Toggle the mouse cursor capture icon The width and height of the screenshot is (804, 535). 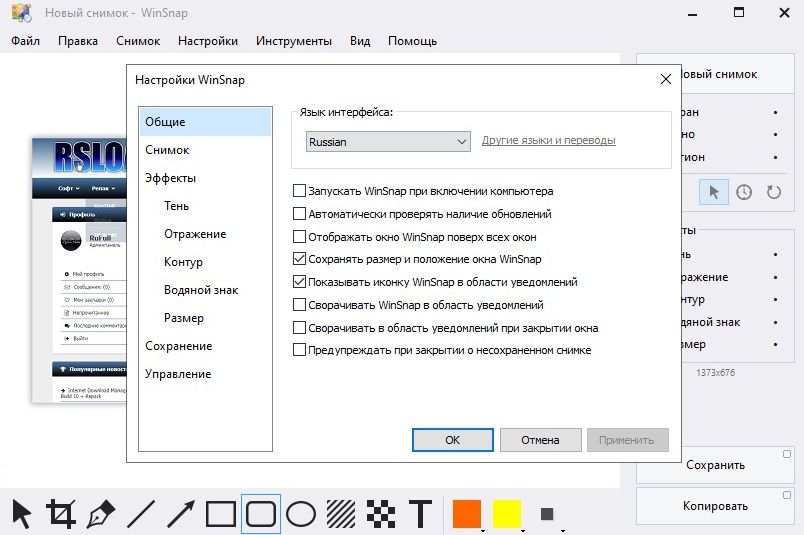point(714,192)
